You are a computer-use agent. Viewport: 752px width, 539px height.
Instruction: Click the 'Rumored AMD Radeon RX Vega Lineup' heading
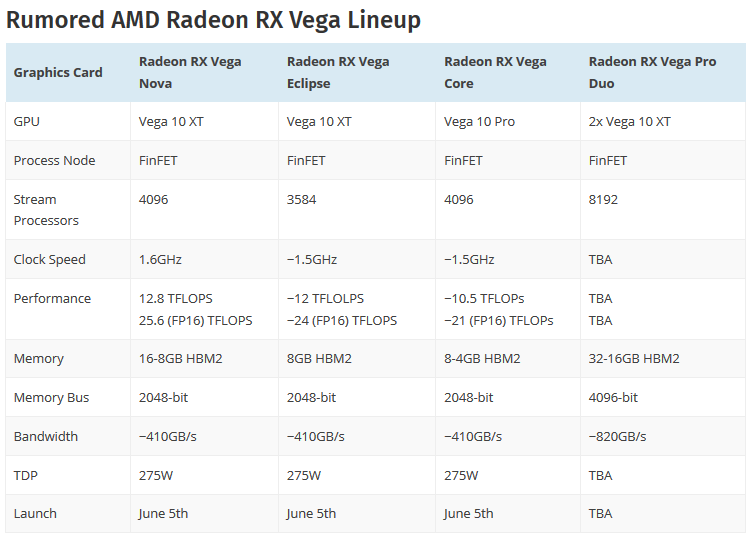pos(213,20)
